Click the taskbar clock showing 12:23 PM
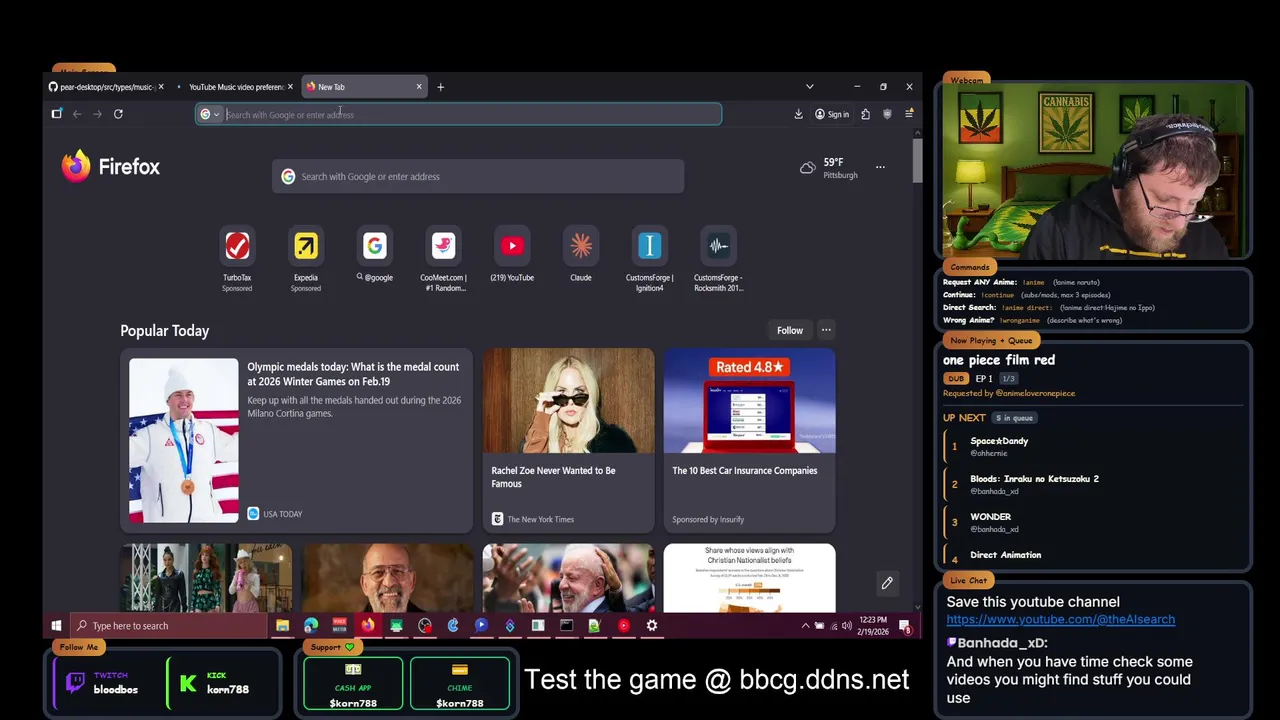 pos(873,626)
